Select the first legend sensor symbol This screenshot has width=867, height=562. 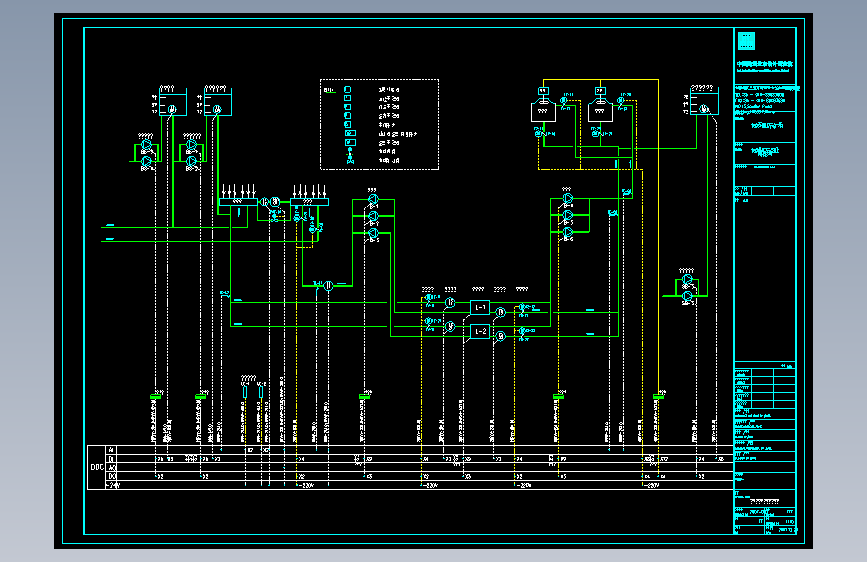click(348, 89)
